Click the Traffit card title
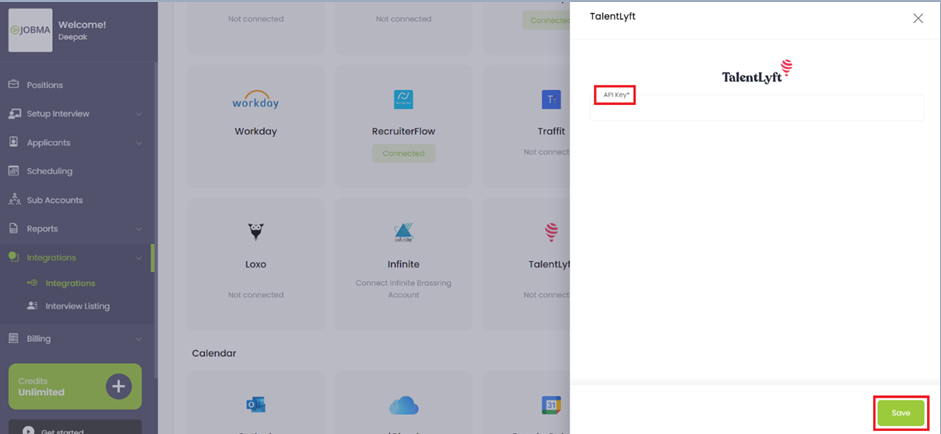The height and width of the screenshot is (434, 941). pos(551,131)
